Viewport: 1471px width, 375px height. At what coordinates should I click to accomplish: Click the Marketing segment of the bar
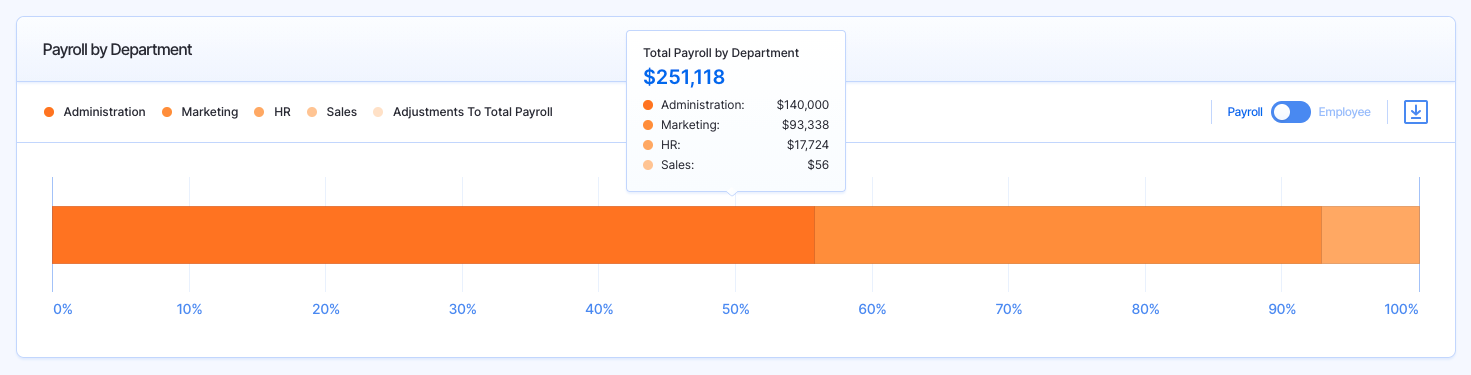(x=1068, y=235)
